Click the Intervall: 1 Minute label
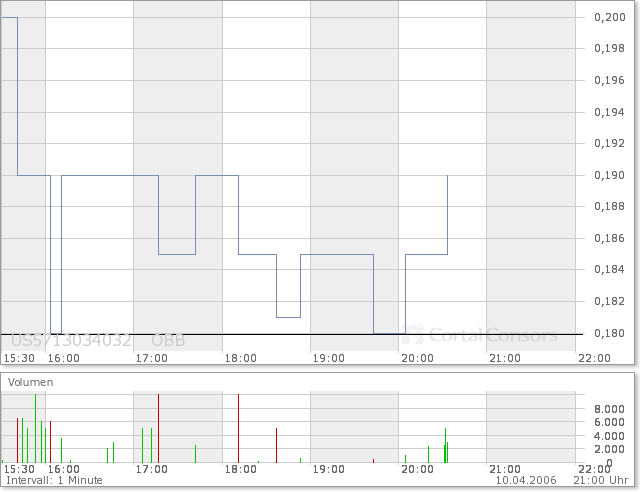This screenshot has height=492, width=640. point(54,480)
